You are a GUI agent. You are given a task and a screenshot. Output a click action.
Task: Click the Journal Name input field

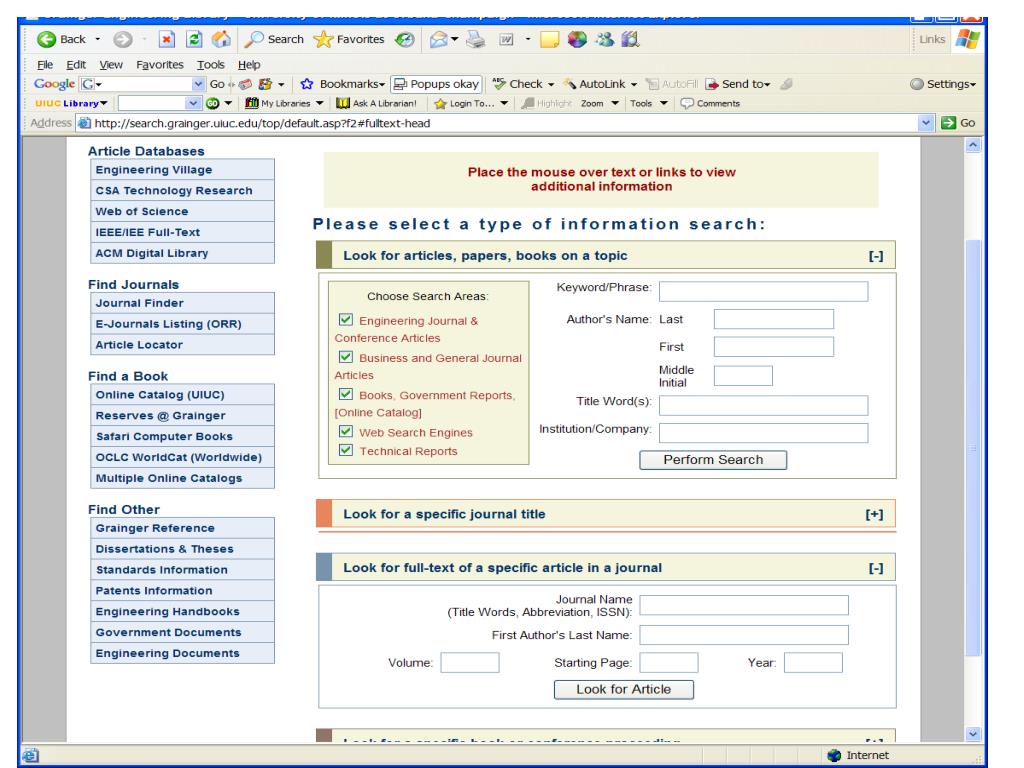(x=744, y=605)
